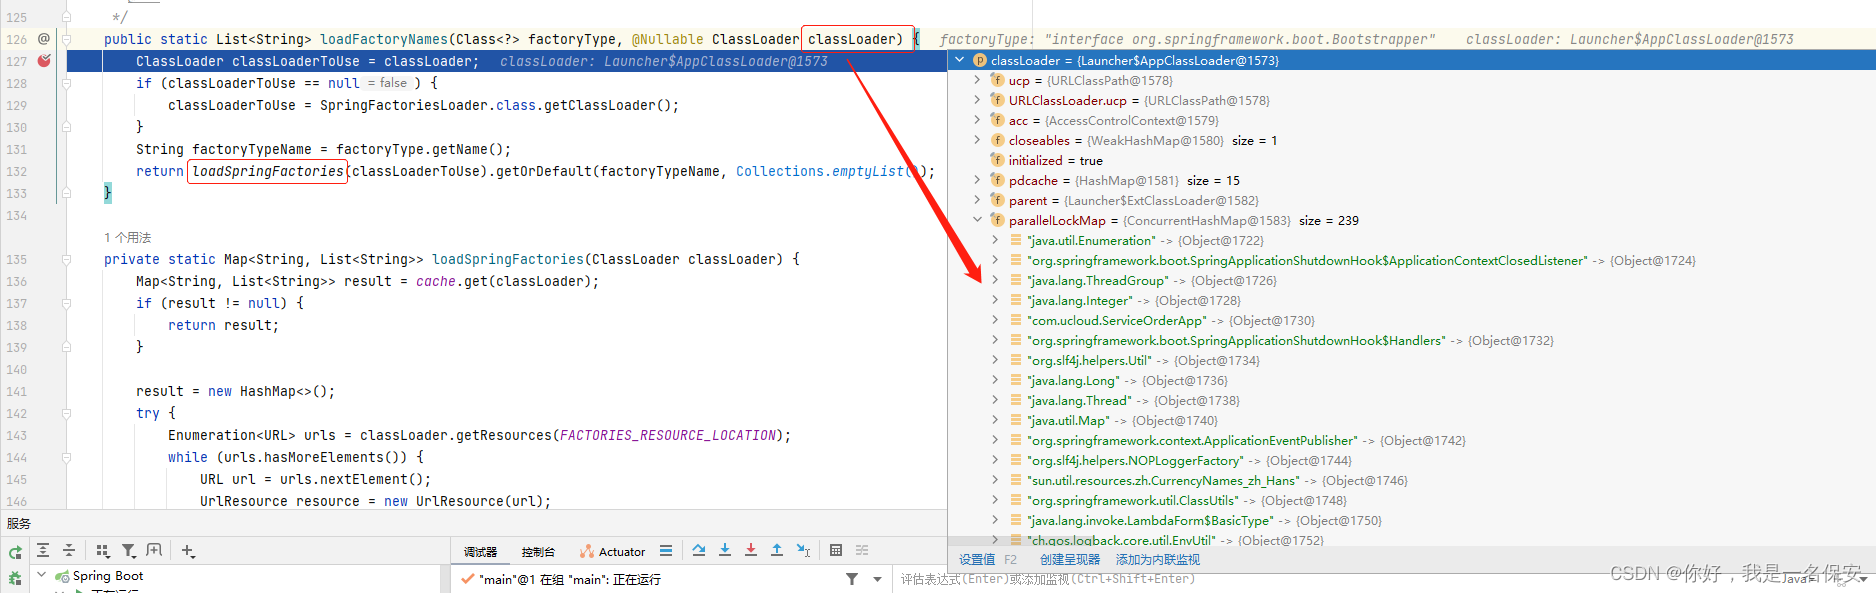Click the Step Out up-arrow icon
This screenshot has height=593, width=1876.
pyautogui.click(x=777, y=550)
